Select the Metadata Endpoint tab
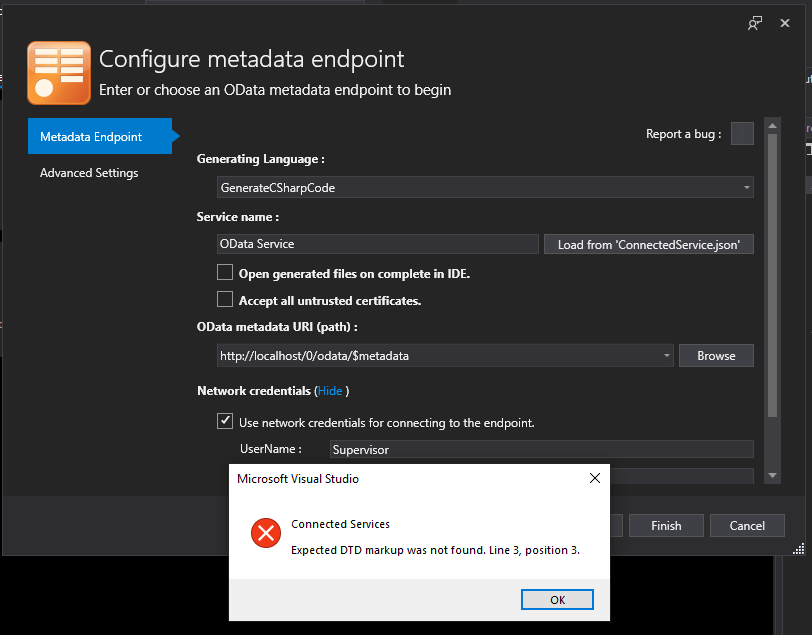The width and height of the screenshot is (812, 635). pyautogui.click(x=100, y=136)
